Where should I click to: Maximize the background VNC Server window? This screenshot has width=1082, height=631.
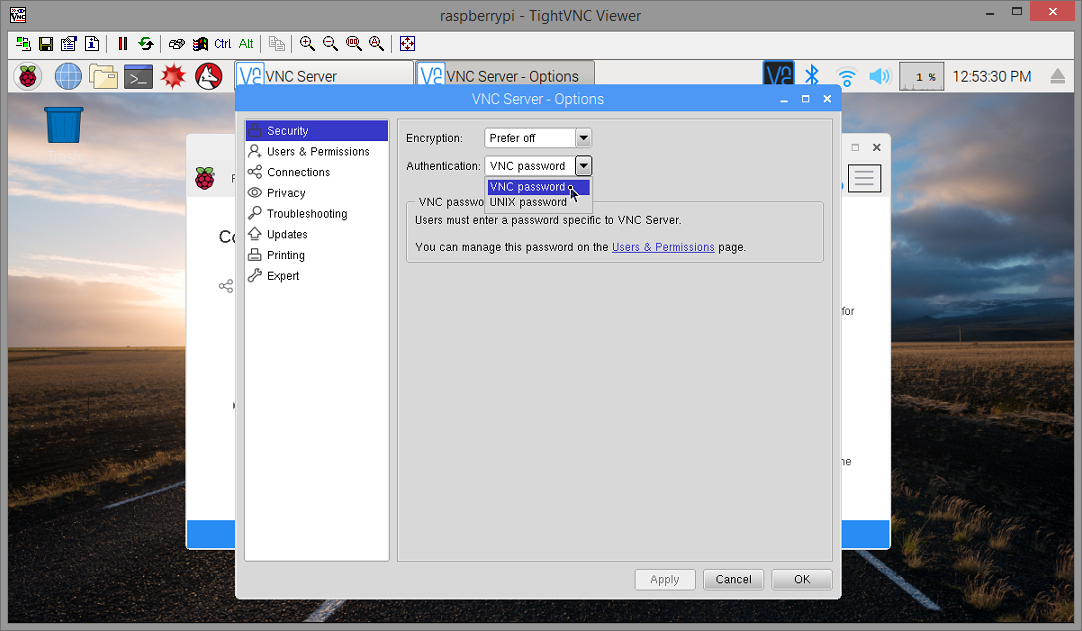[855, 148]
